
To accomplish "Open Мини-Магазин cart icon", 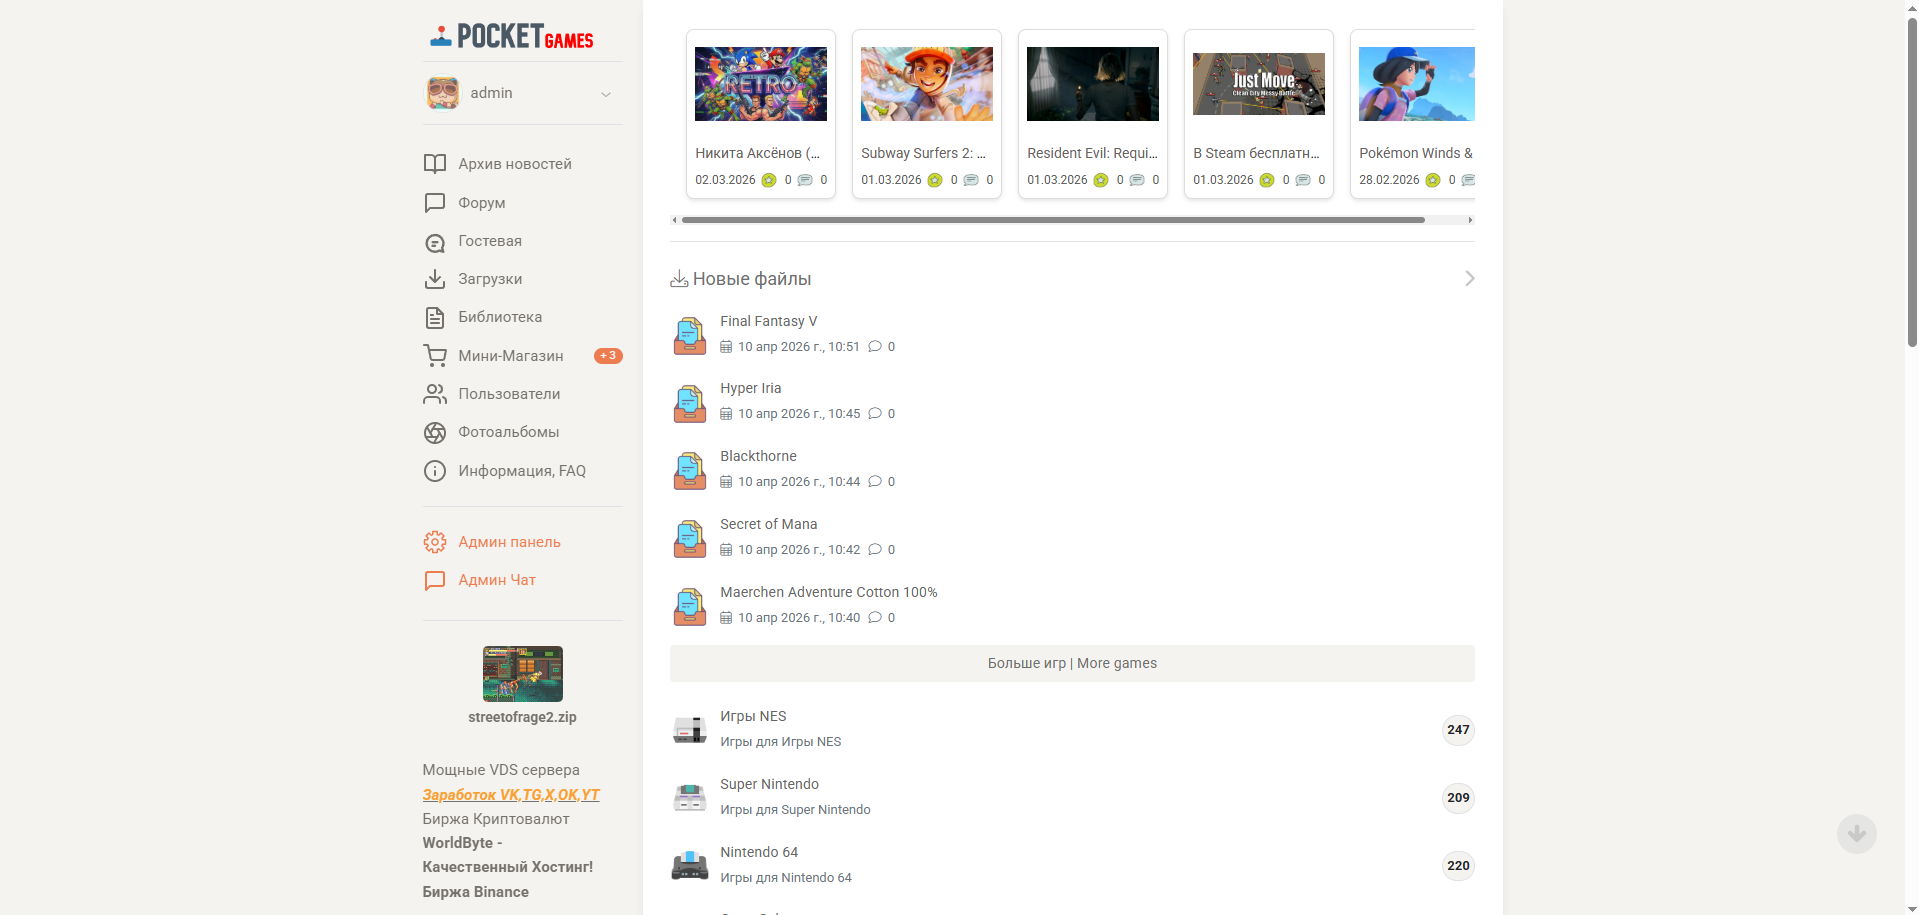I will pyautogui.click(x=434, y=356).
